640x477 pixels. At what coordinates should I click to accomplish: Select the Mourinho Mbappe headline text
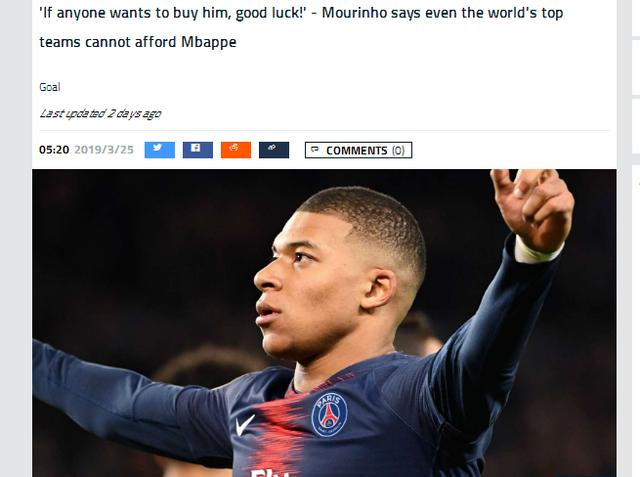301,27
